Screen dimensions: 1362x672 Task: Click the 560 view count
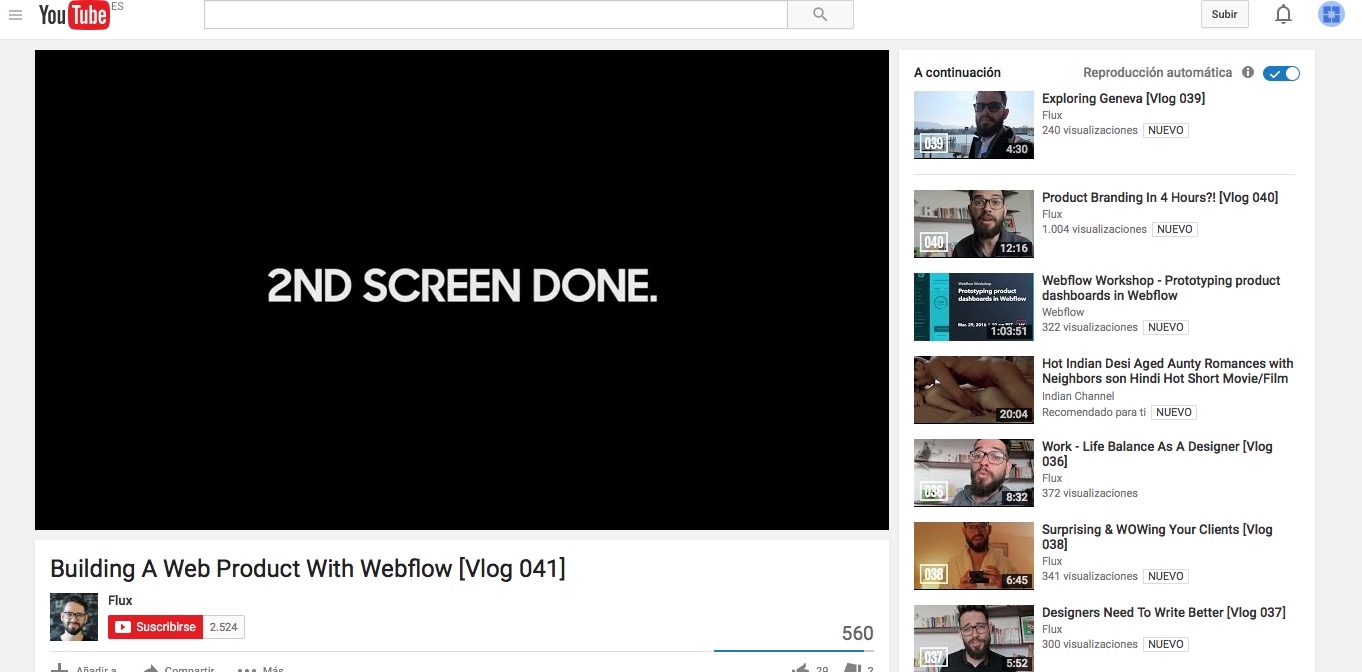pyautogui.click(x=857, y=634)
